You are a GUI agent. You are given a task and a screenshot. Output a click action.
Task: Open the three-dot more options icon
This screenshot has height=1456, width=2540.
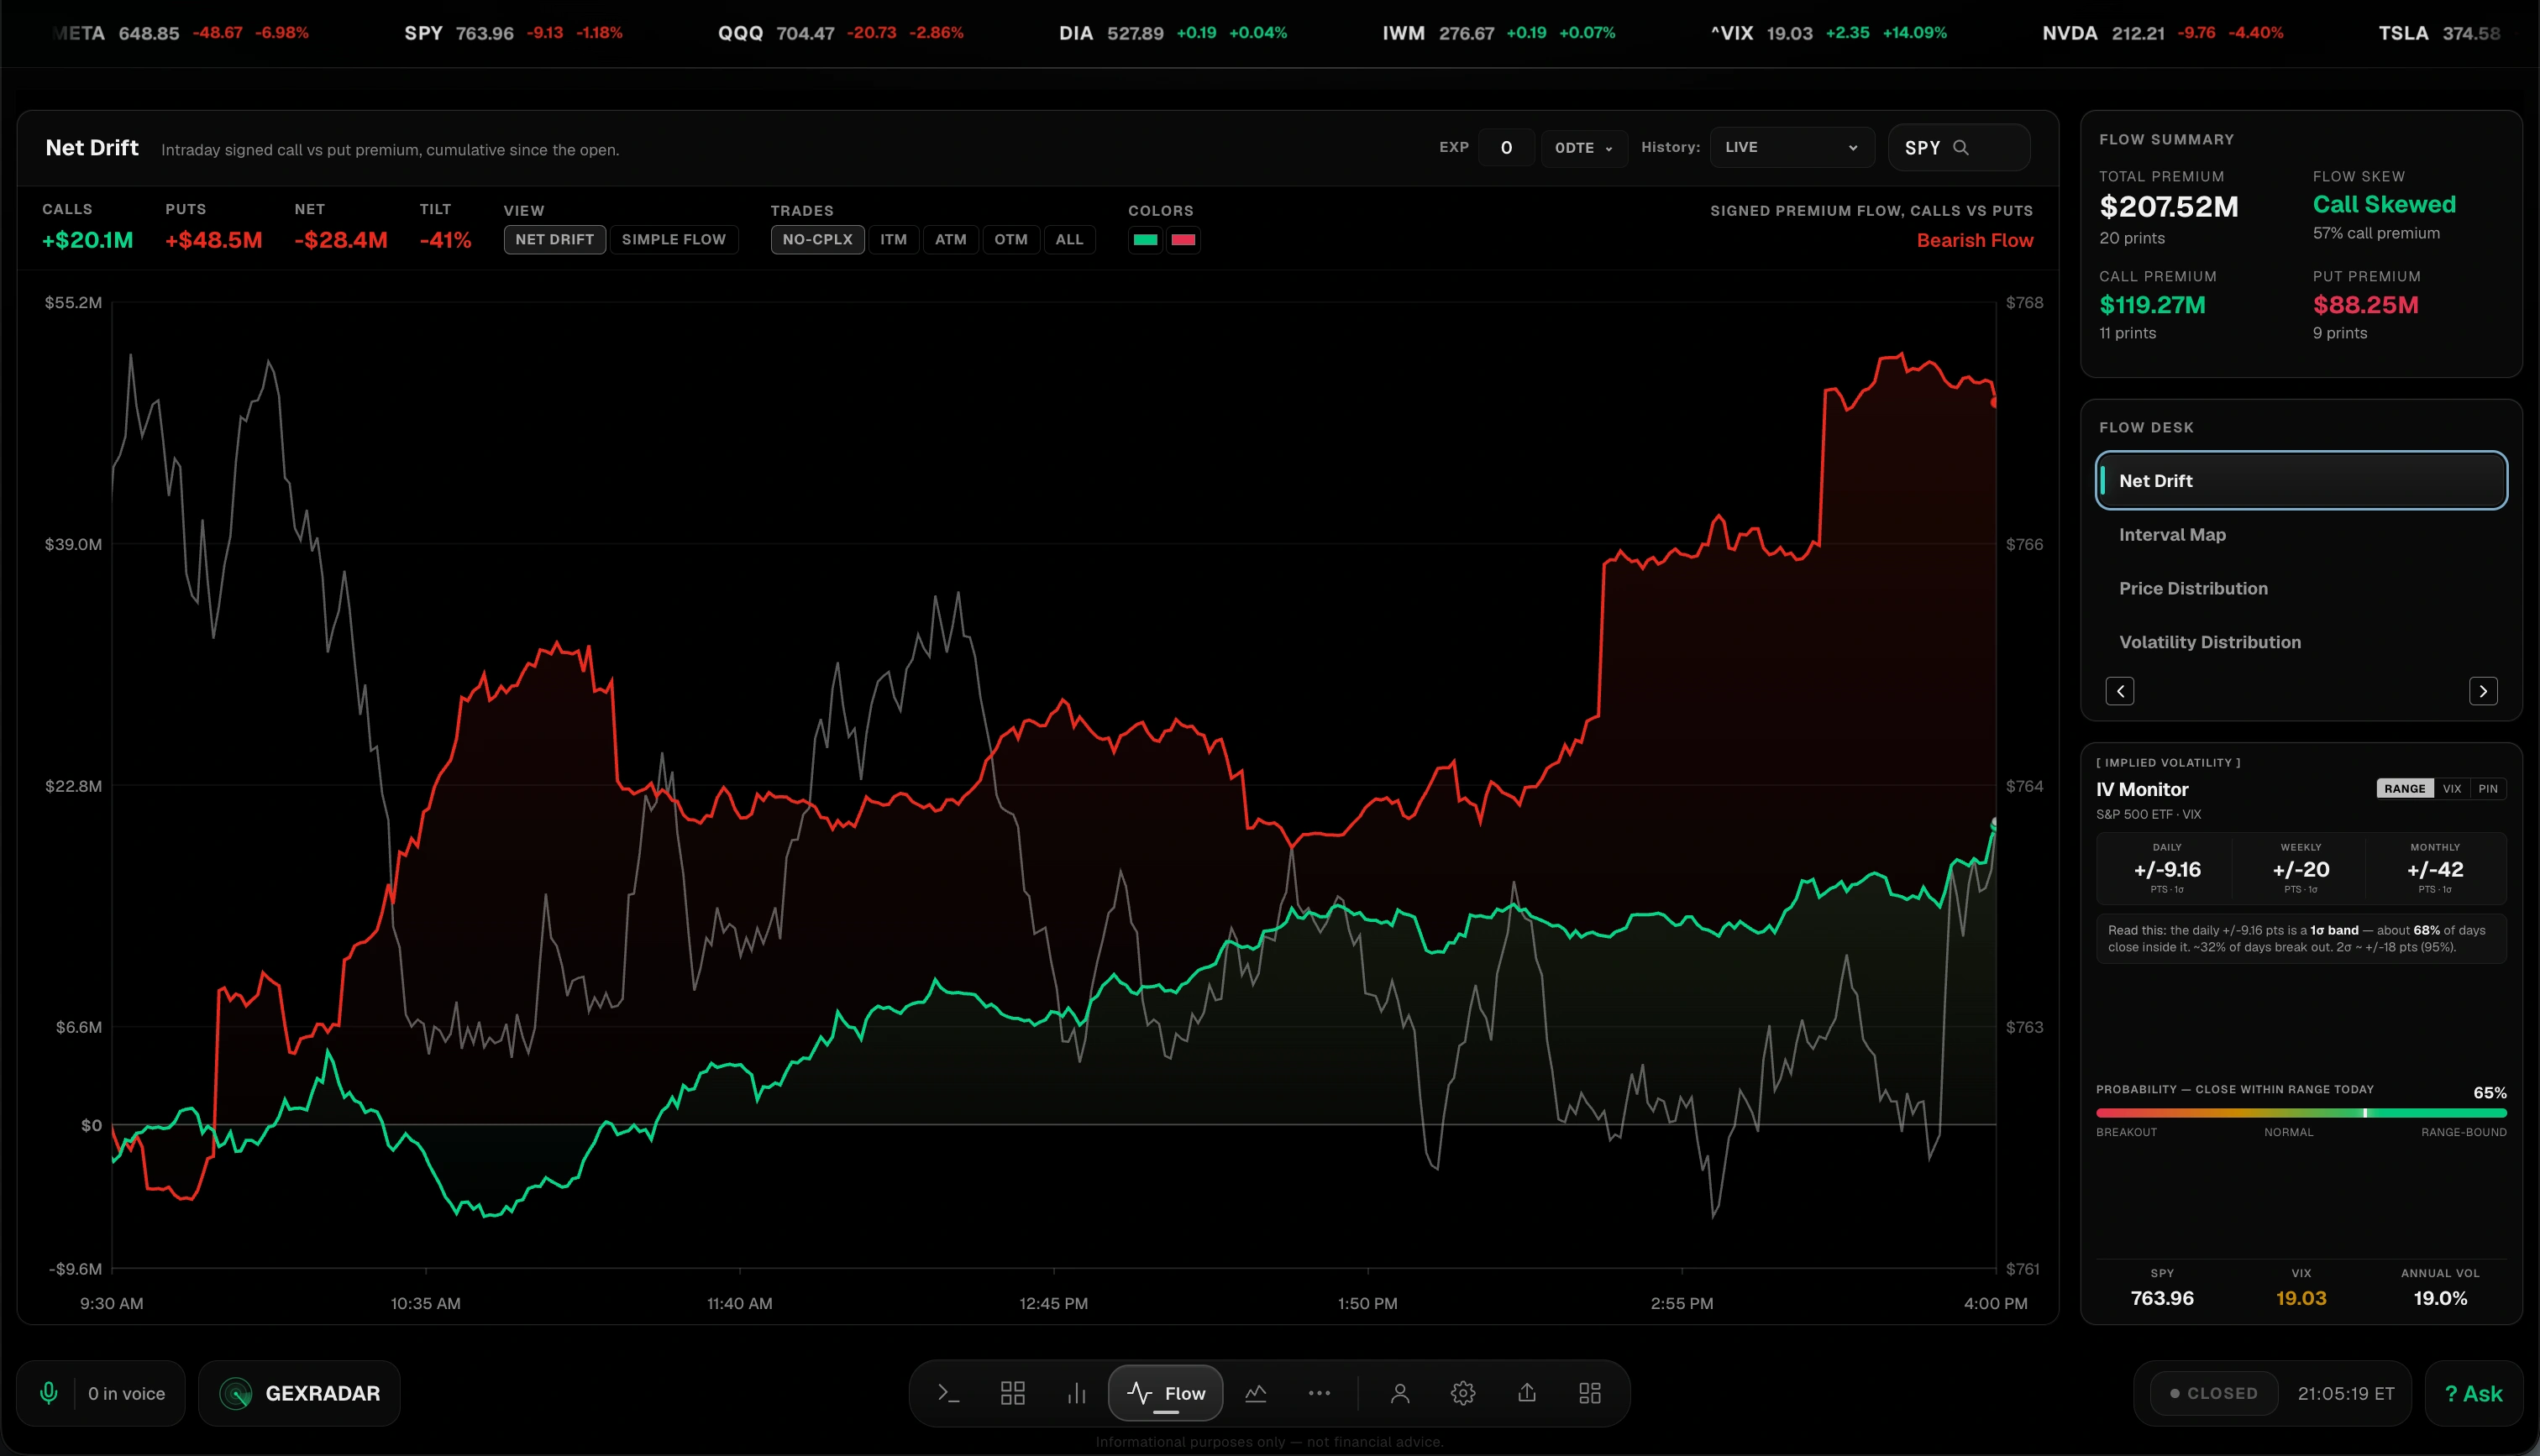pyautogui.click(x=1319, y=1393)
